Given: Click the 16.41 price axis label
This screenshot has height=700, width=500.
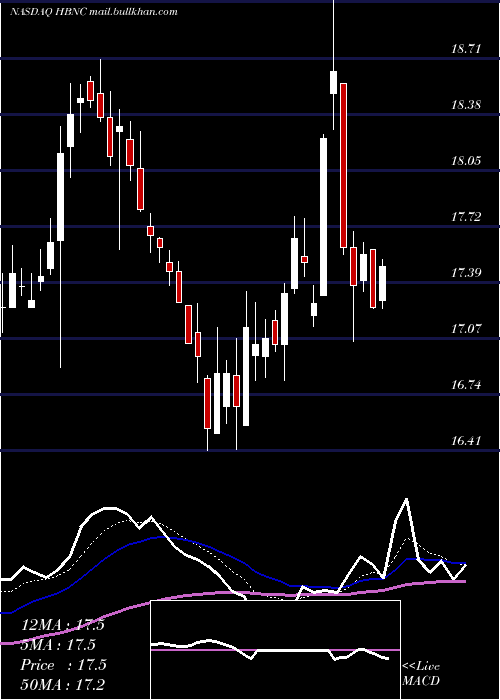Looking at the screenshot, I should (467, 441).
